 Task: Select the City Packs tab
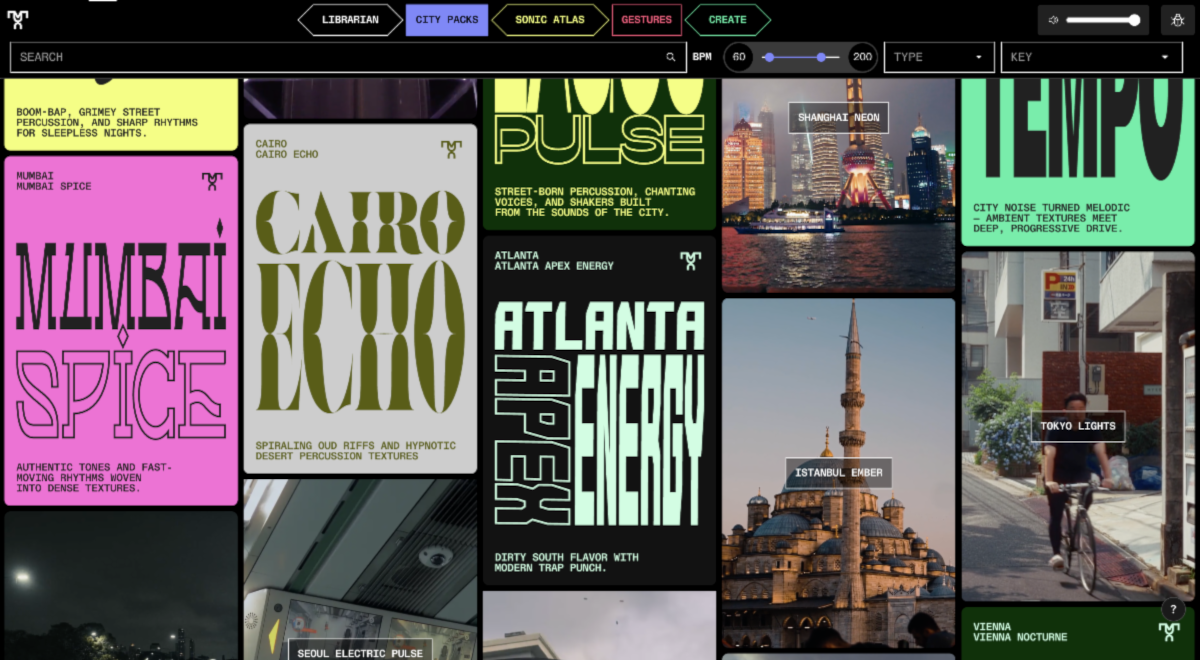point(447,20)
